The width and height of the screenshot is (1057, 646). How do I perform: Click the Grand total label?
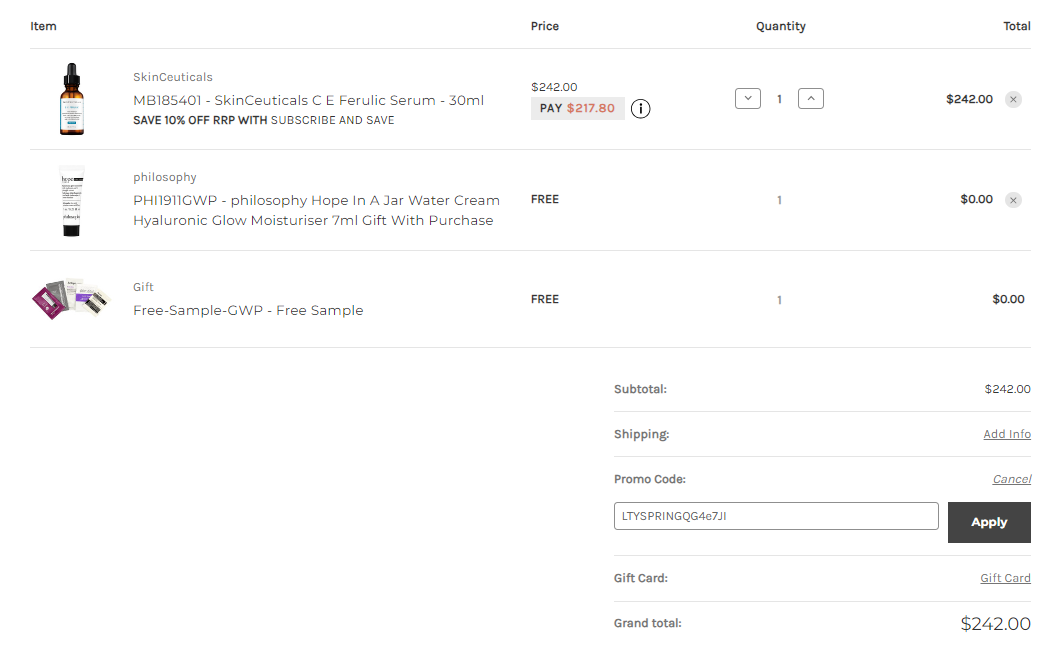648,624
